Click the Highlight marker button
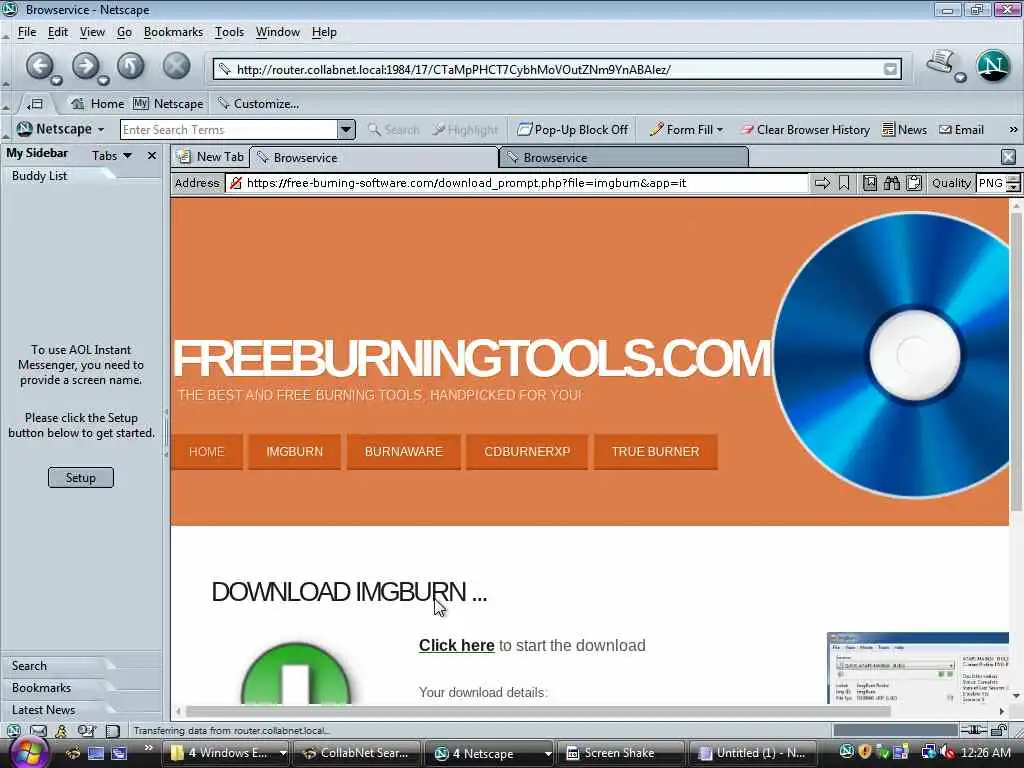Image resolution: width=1024 pixels, height=768 pixels. click(x=465, y=130)
